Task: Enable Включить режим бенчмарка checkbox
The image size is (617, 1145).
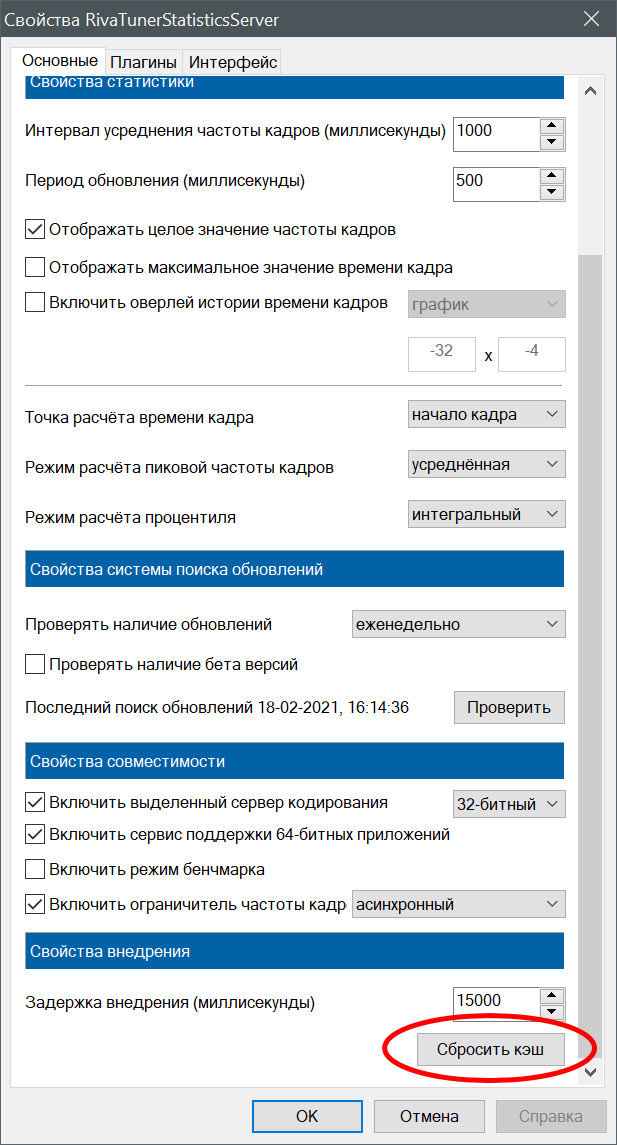Action: click(x=35, y=869)
